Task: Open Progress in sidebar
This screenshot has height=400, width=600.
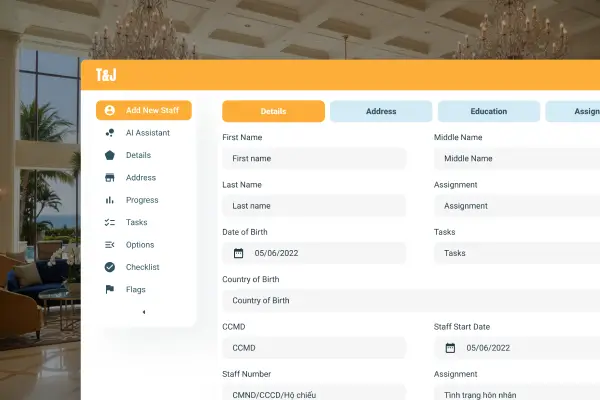Action: pyautogui.click(x=144, y=200)
